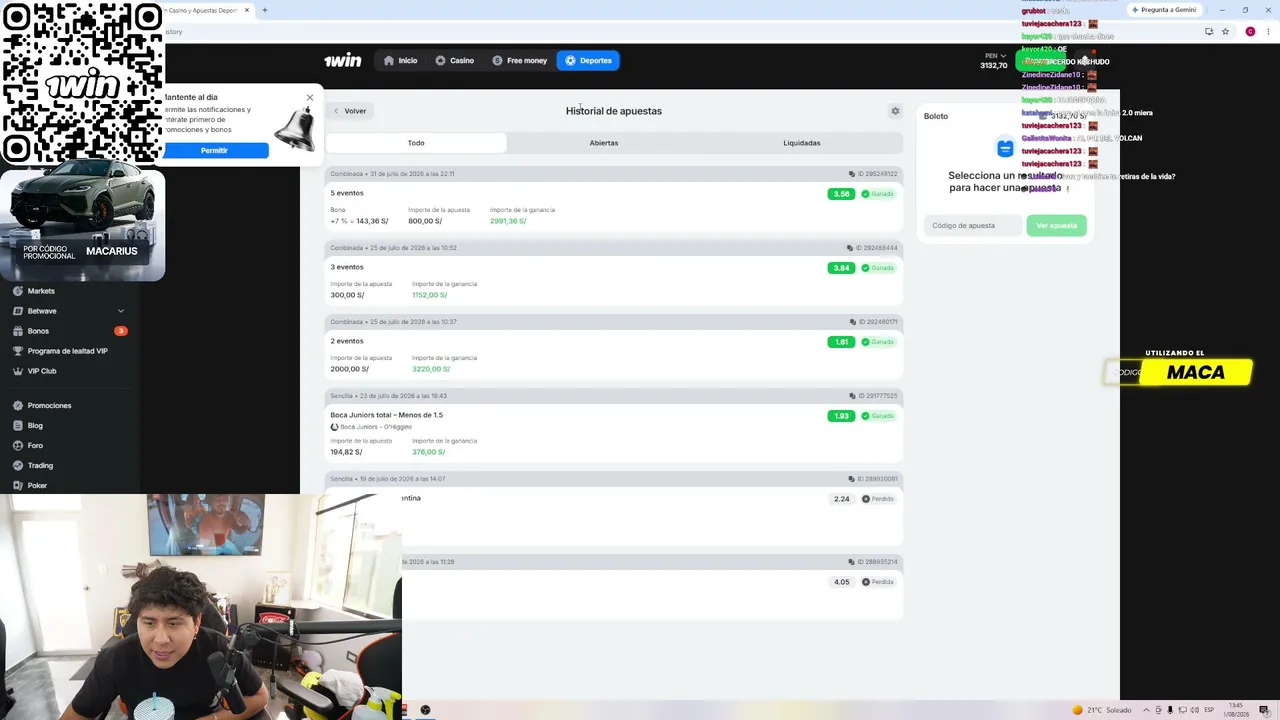Expand the Betwave sidebar chevron
The width and height of the screenshot is (1280, 720).
[x=121, y=311]
